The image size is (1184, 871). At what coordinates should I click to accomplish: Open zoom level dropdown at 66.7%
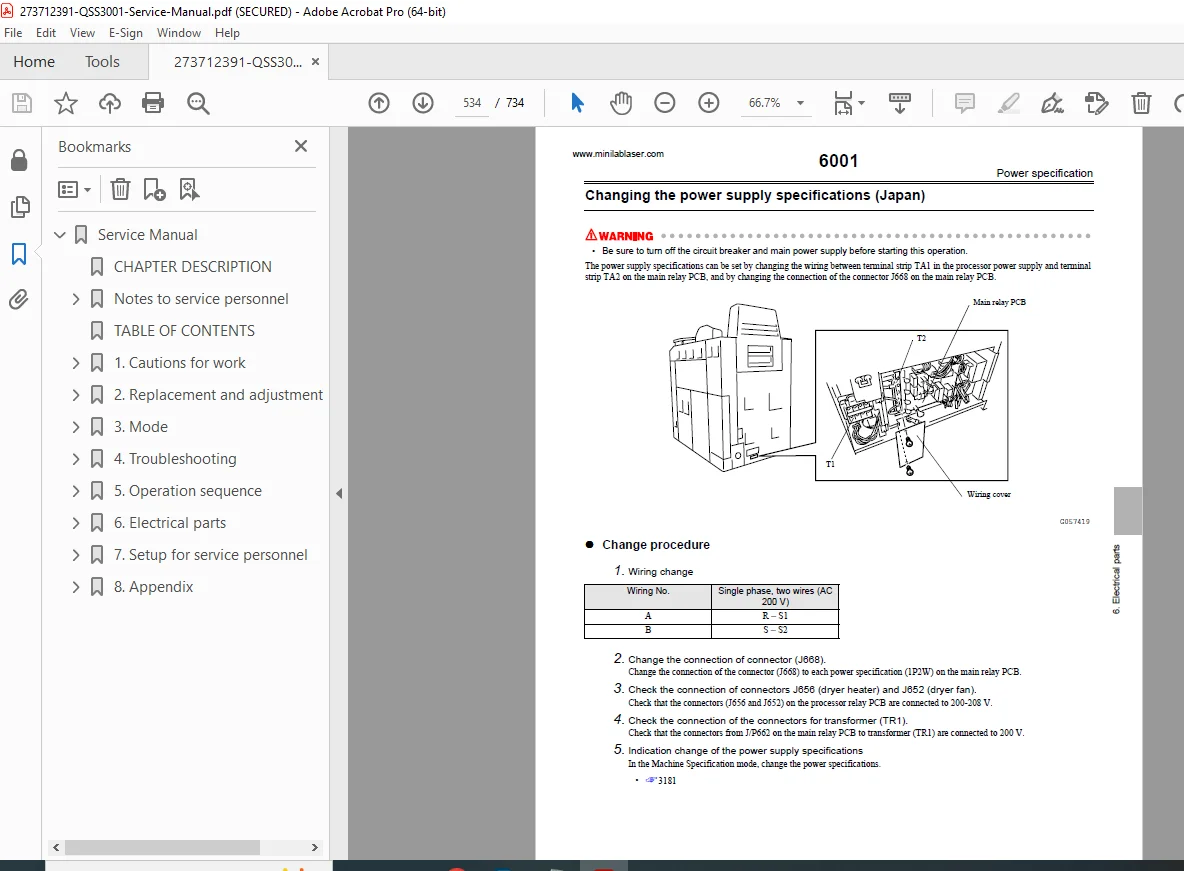[800, 103]
